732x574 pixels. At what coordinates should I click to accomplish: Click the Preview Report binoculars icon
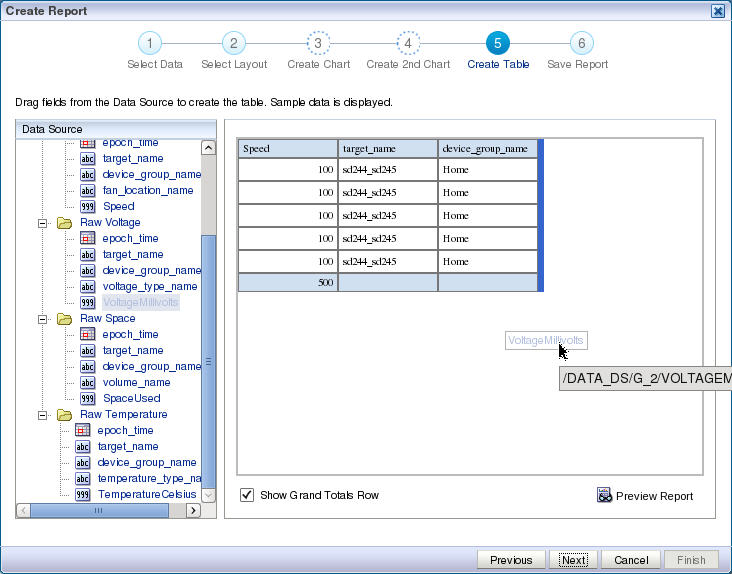pos(605,495)
